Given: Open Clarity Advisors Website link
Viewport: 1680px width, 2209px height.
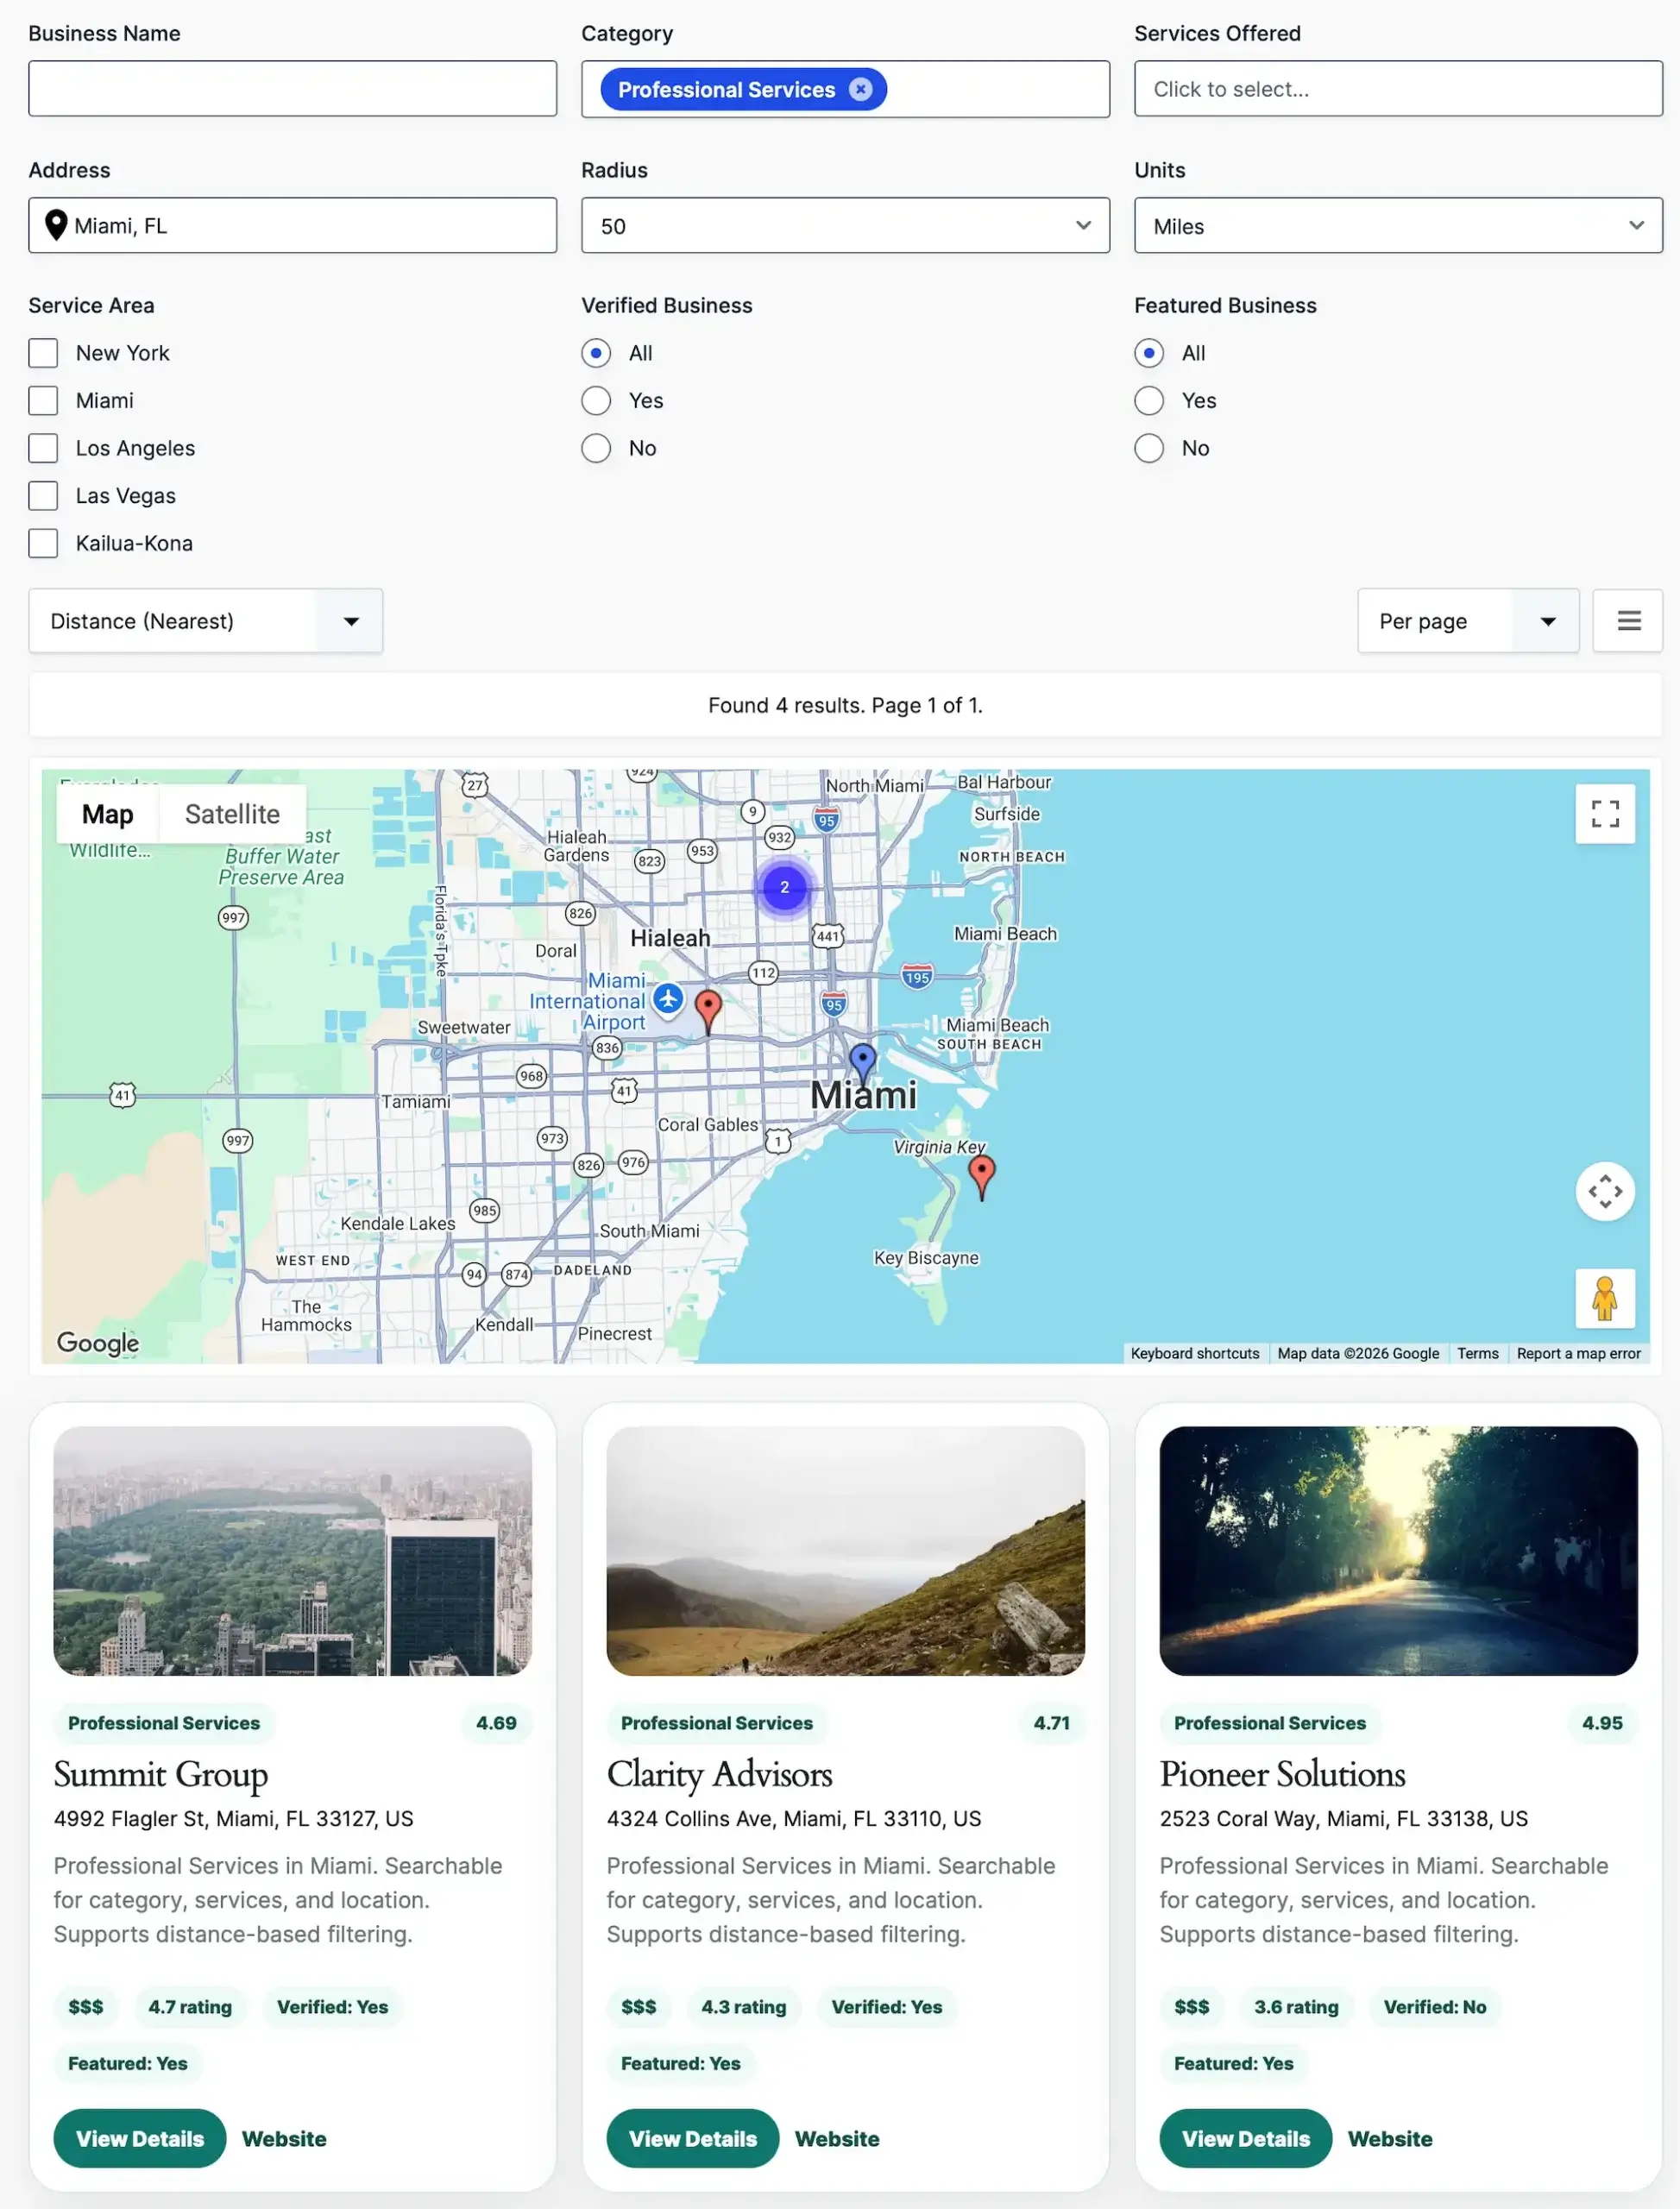Looking at the screenshot, I should tap(837, 2138).
